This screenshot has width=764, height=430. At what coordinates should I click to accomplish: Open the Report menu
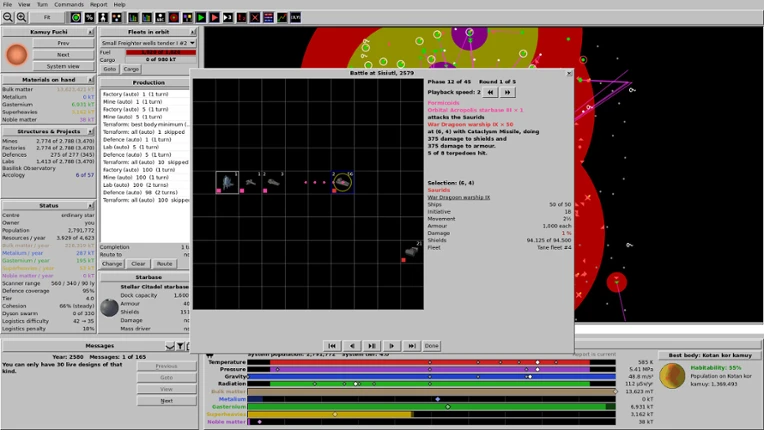(98, 4)
